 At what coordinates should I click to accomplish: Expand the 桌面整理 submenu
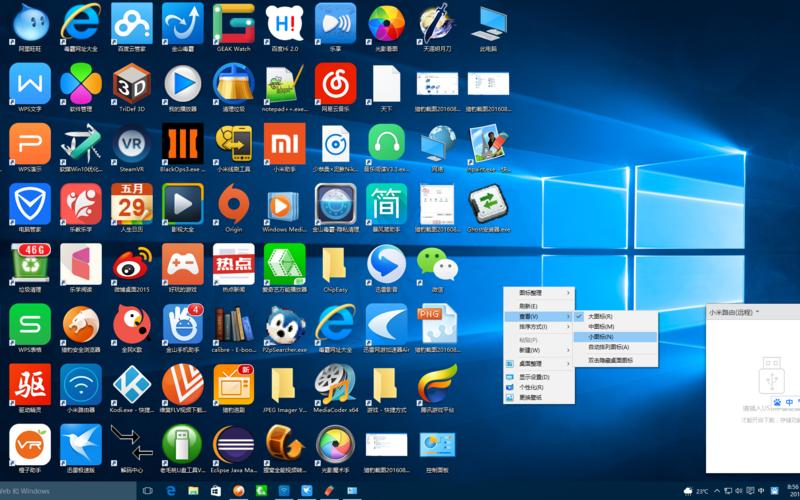pos(539,364)
